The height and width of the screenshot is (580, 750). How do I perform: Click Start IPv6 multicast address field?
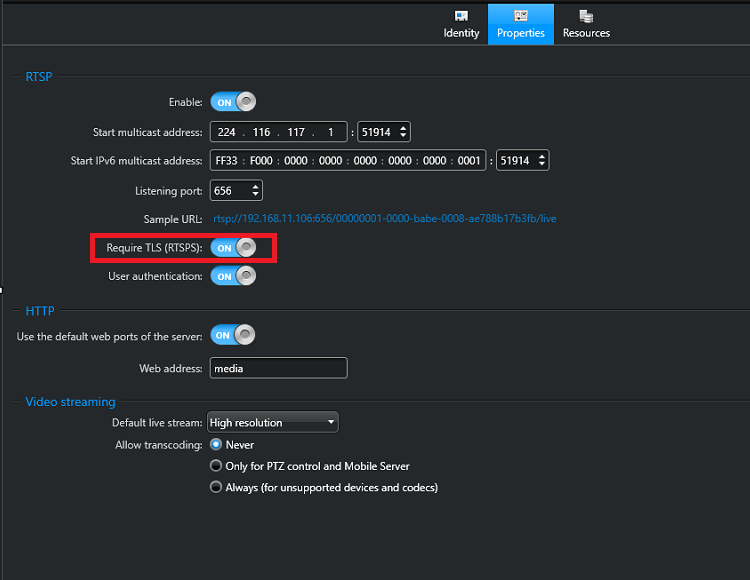[347, 161]
